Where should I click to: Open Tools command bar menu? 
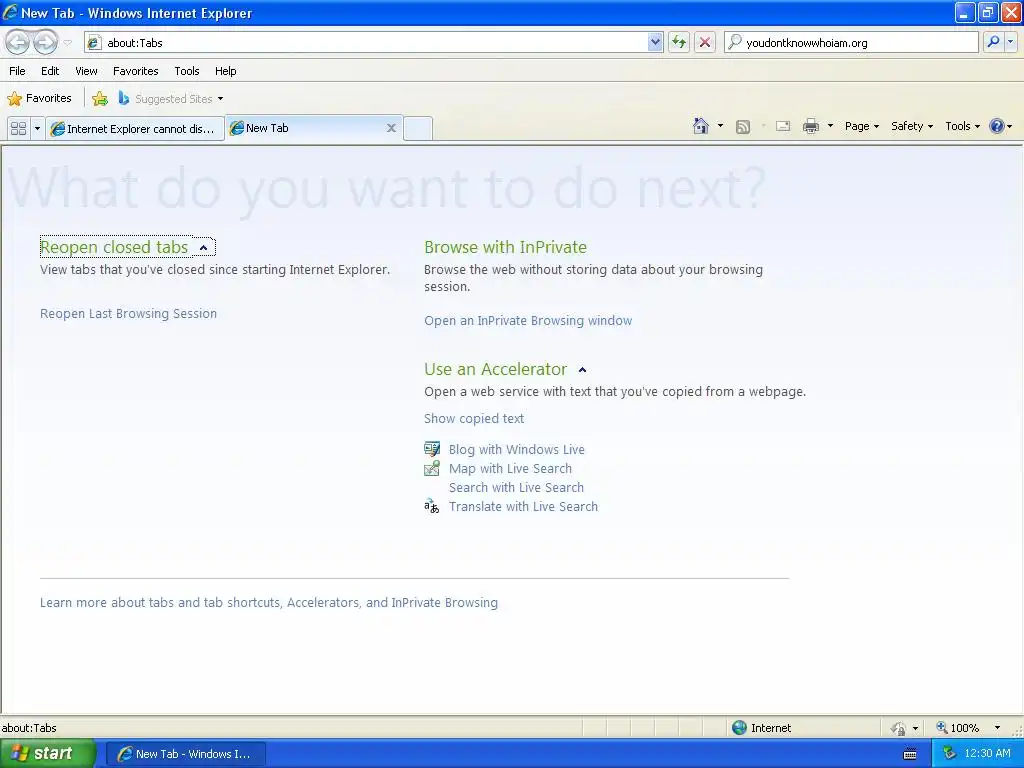pyautogui.click(x=962, y=127)
